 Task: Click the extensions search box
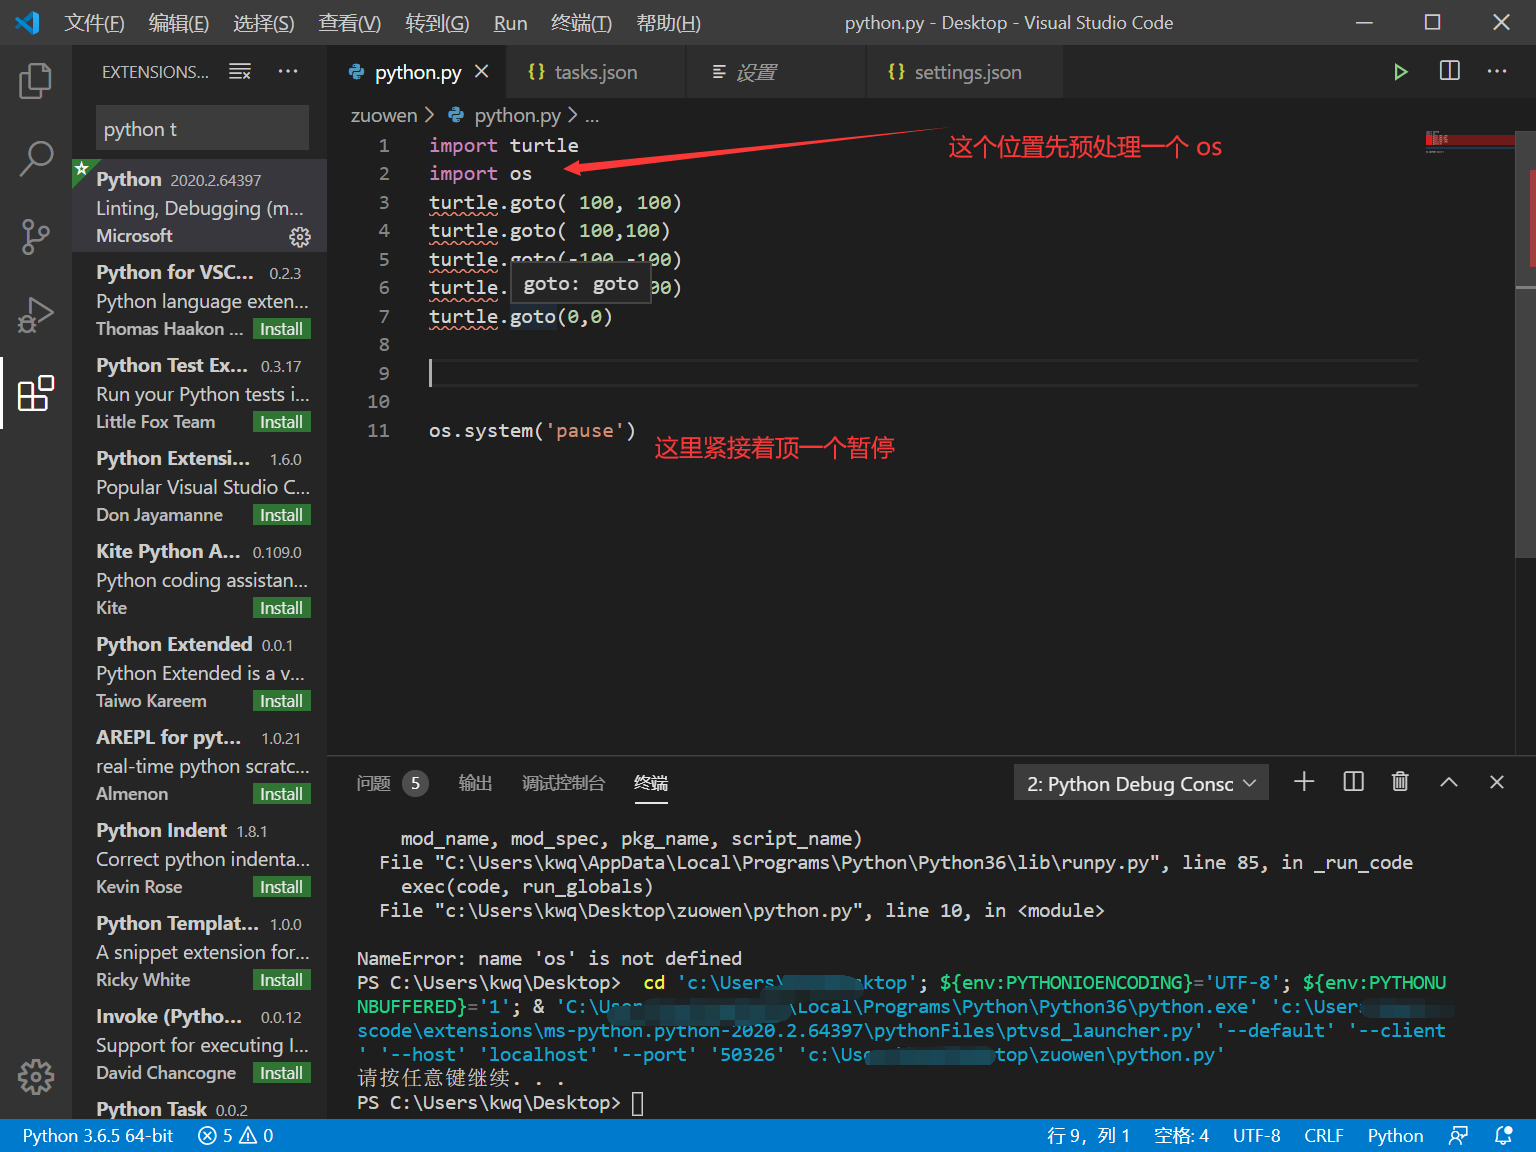pyautogui.click(x=202, y=129)
